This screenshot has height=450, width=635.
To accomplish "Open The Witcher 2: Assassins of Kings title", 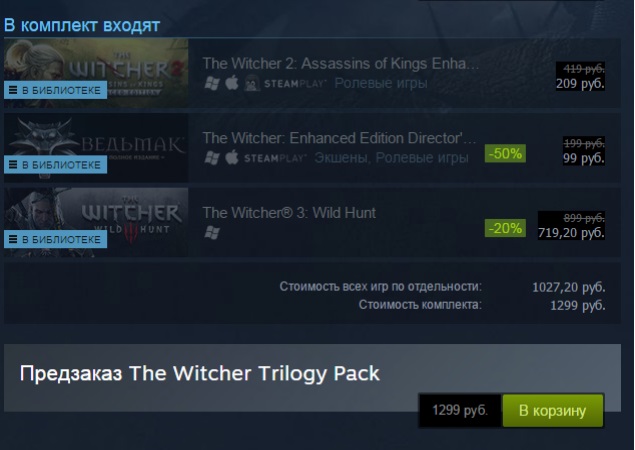I will coord(341,64).
